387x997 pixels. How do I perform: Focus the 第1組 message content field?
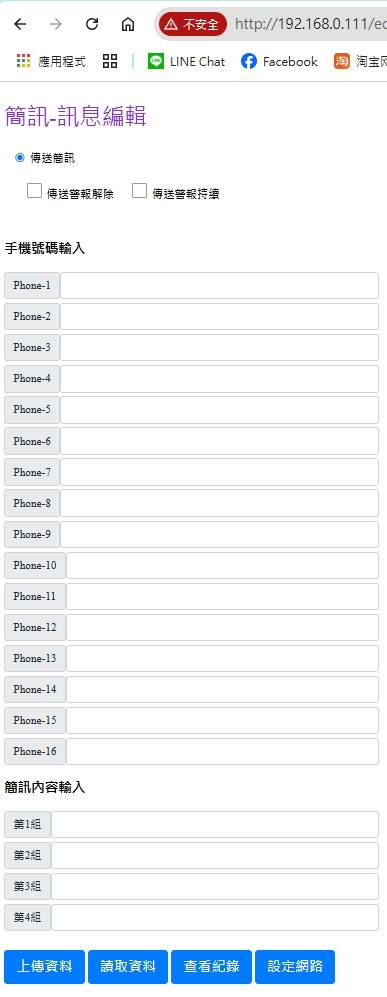click(x=215, y=825)
